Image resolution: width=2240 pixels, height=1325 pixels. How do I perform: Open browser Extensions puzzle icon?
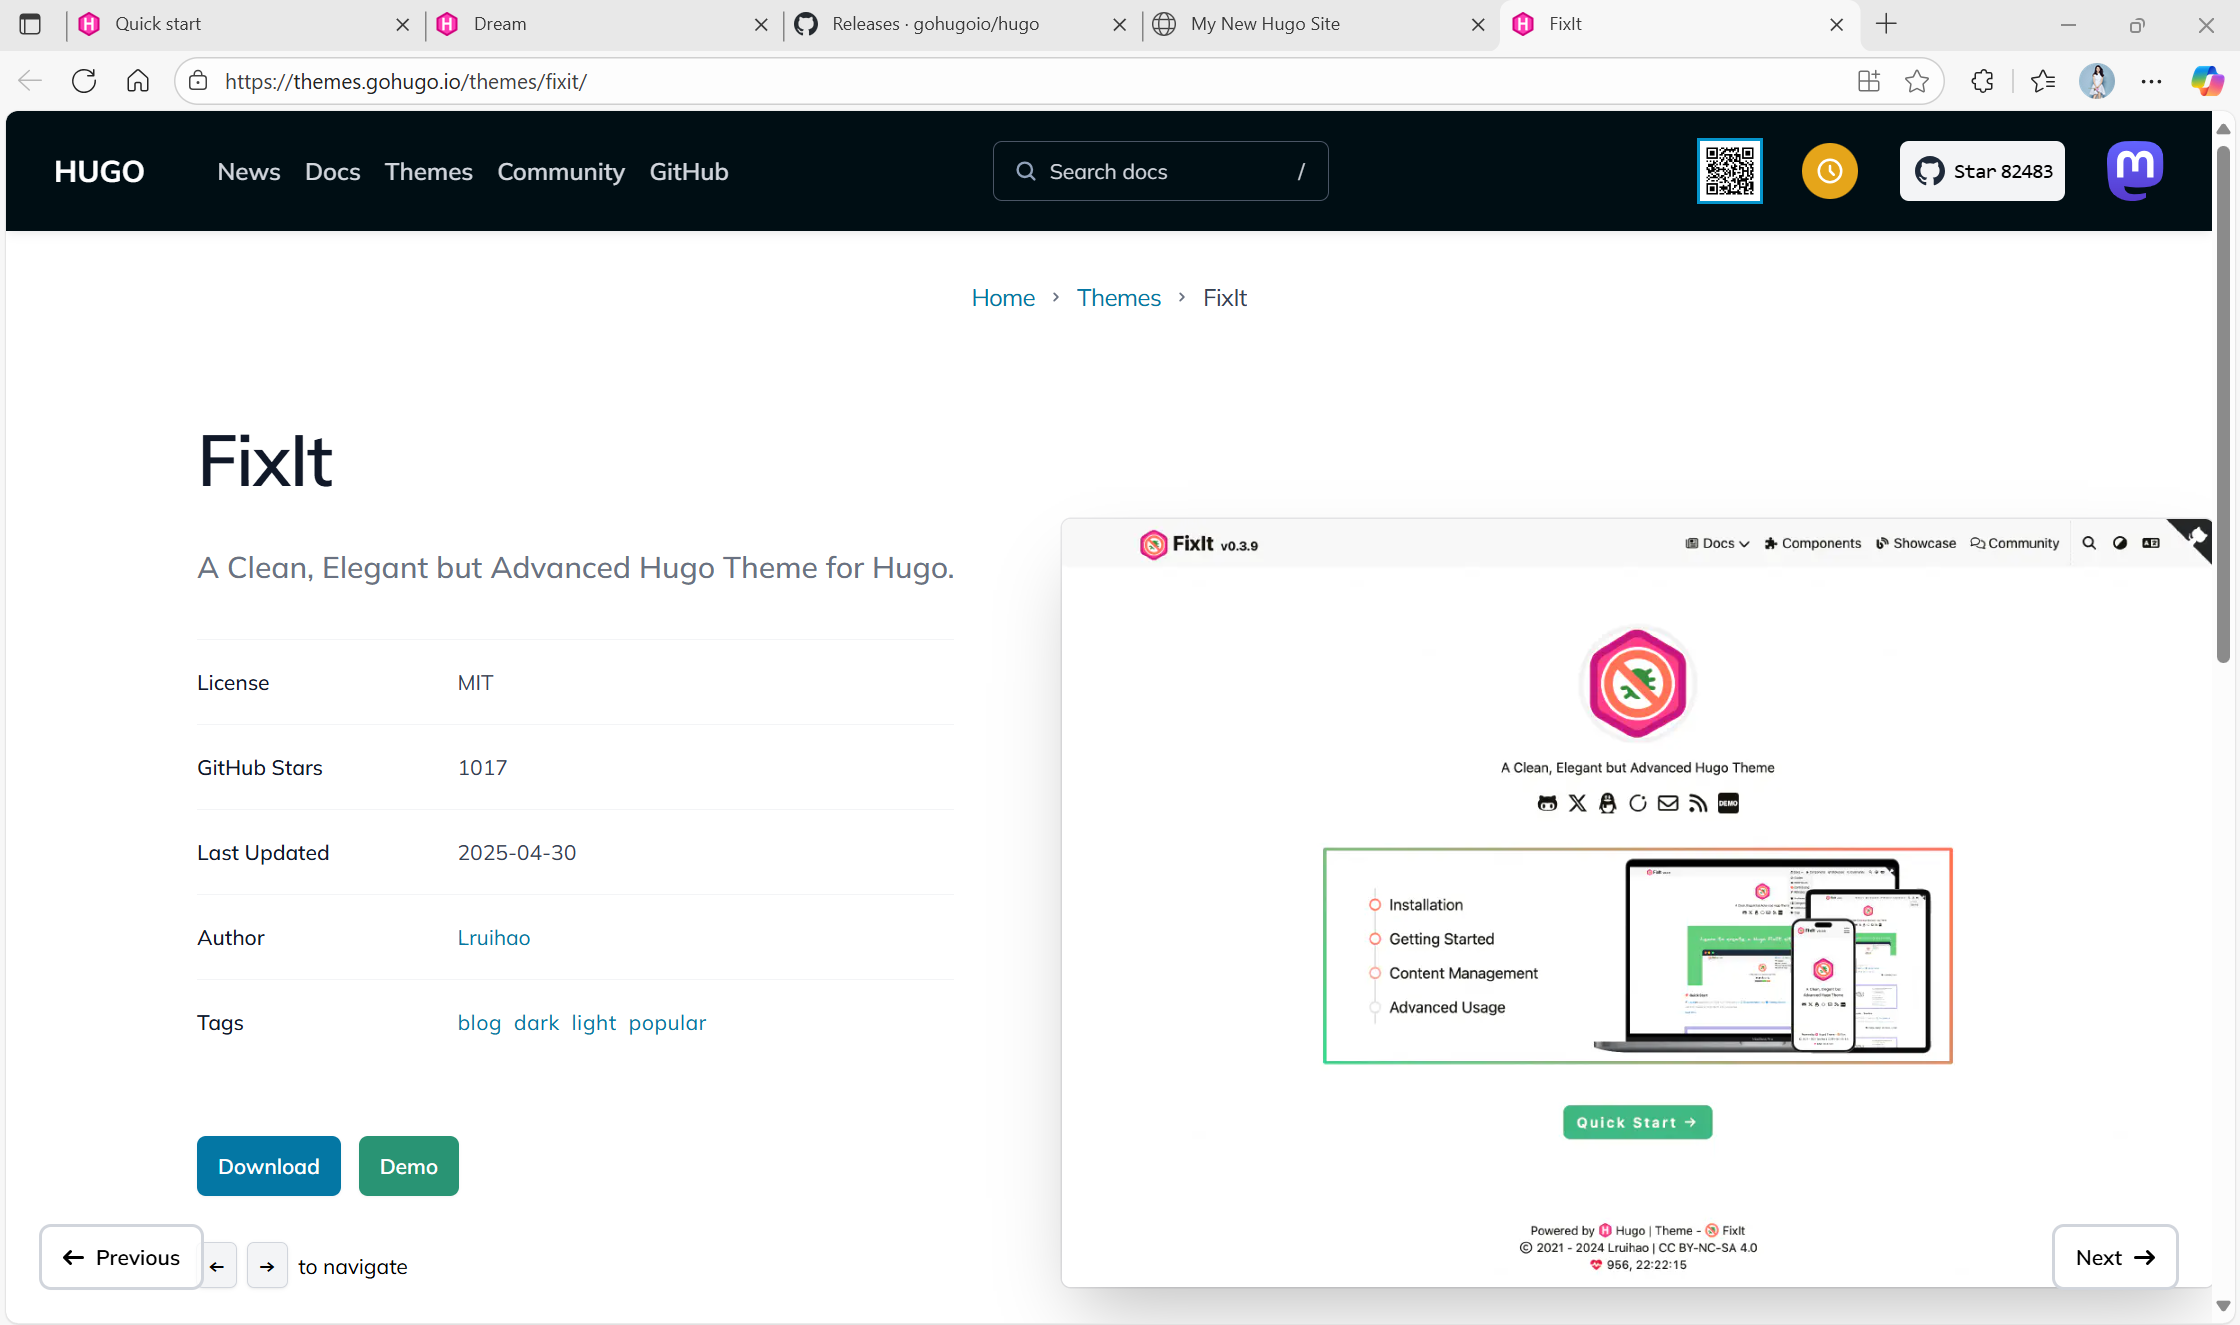point(1982,81)
